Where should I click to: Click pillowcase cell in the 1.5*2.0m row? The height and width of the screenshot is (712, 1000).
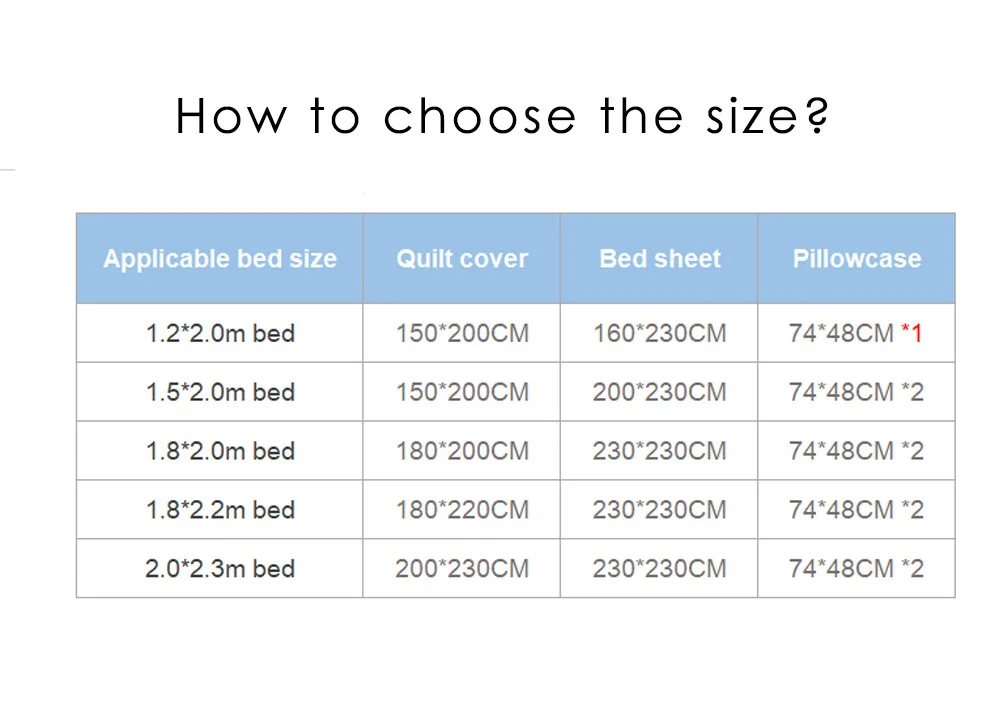point(857,392)
